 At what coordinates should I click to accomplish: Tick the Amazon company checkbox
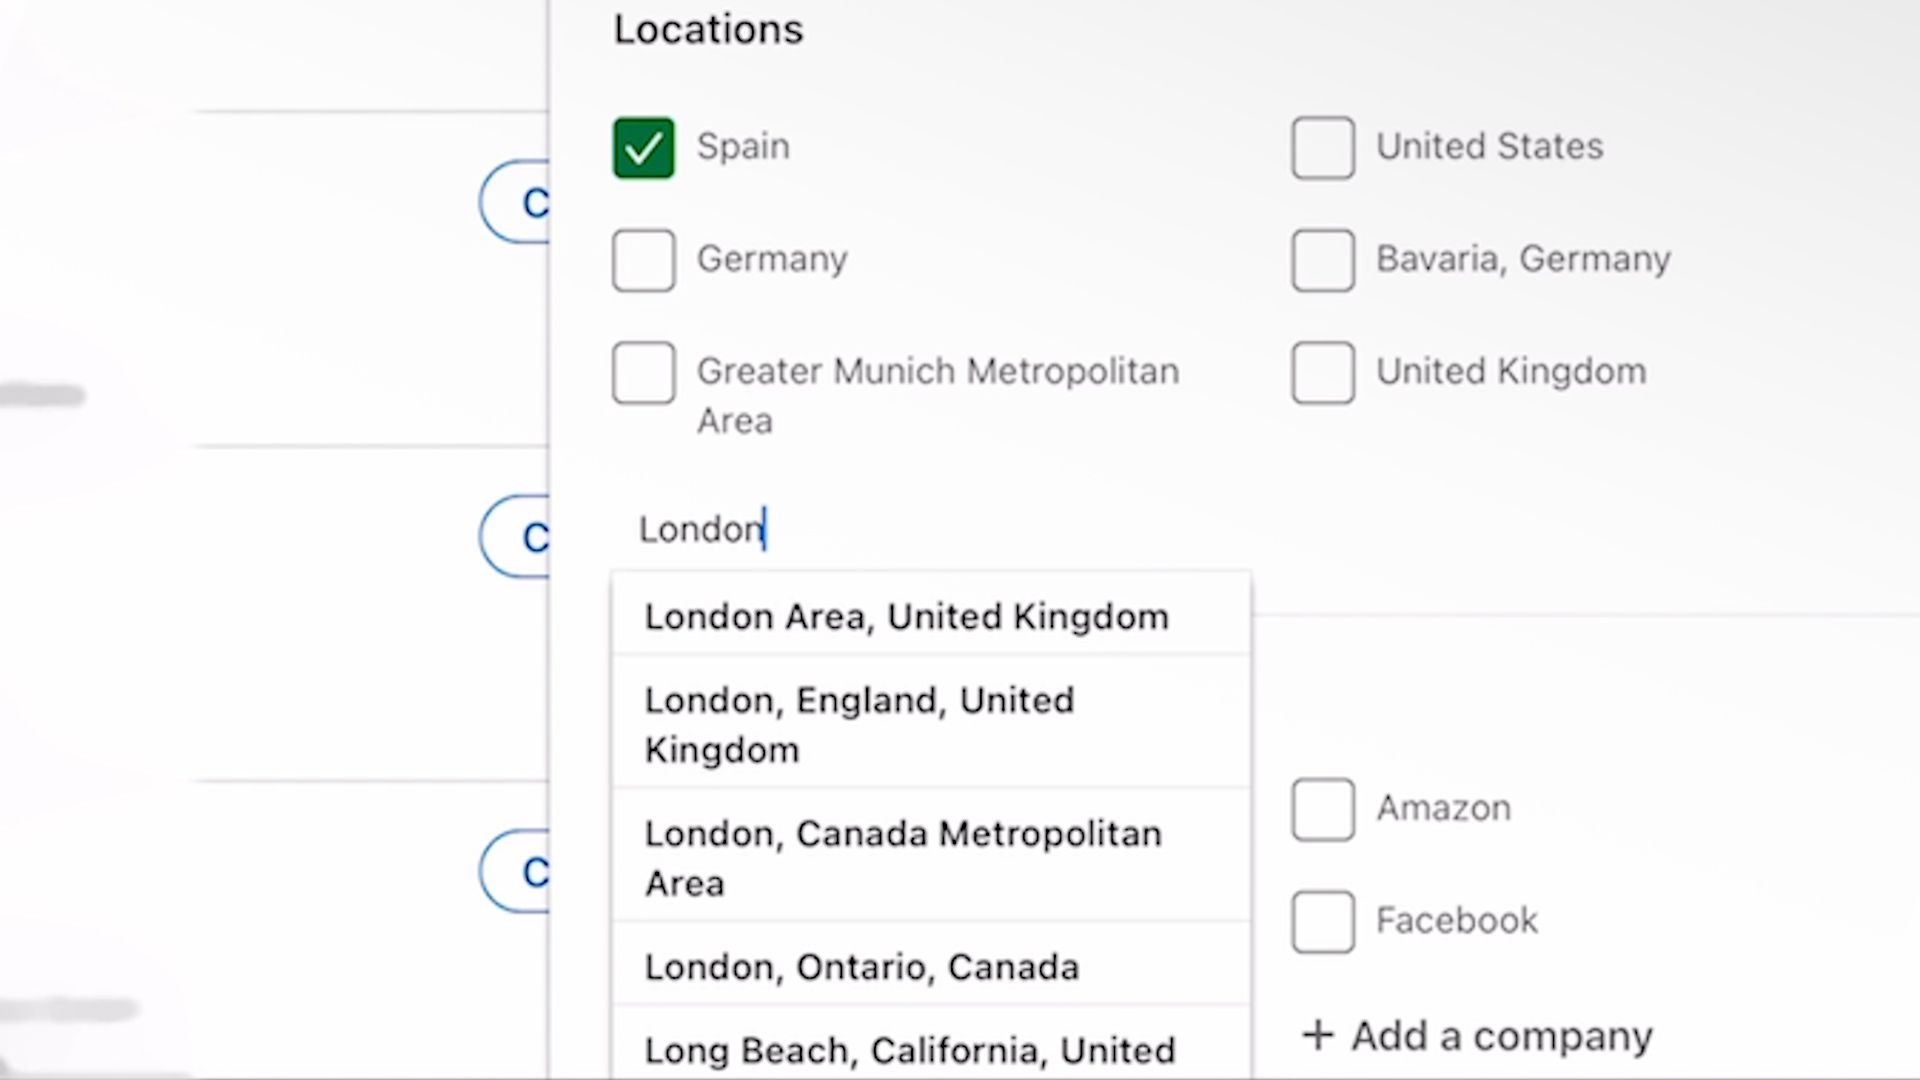point(1322,809)
